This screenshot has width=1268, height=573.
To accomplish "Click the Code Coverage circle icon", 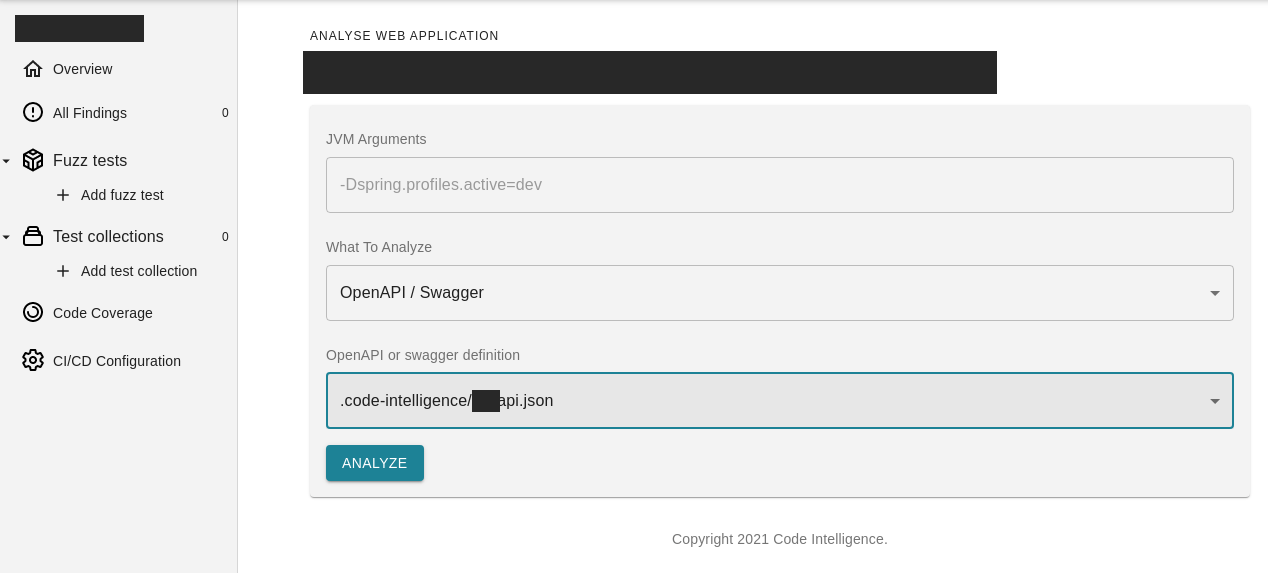I will coord(33,313).
